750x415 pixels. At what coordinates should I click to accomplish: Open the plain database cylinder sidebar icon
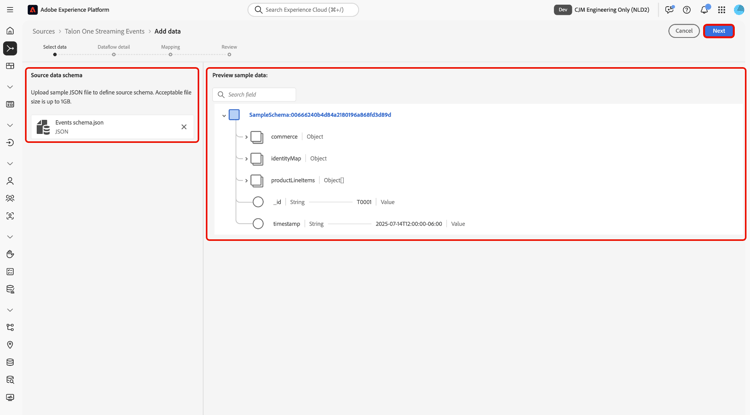click(x=10, y=362)
